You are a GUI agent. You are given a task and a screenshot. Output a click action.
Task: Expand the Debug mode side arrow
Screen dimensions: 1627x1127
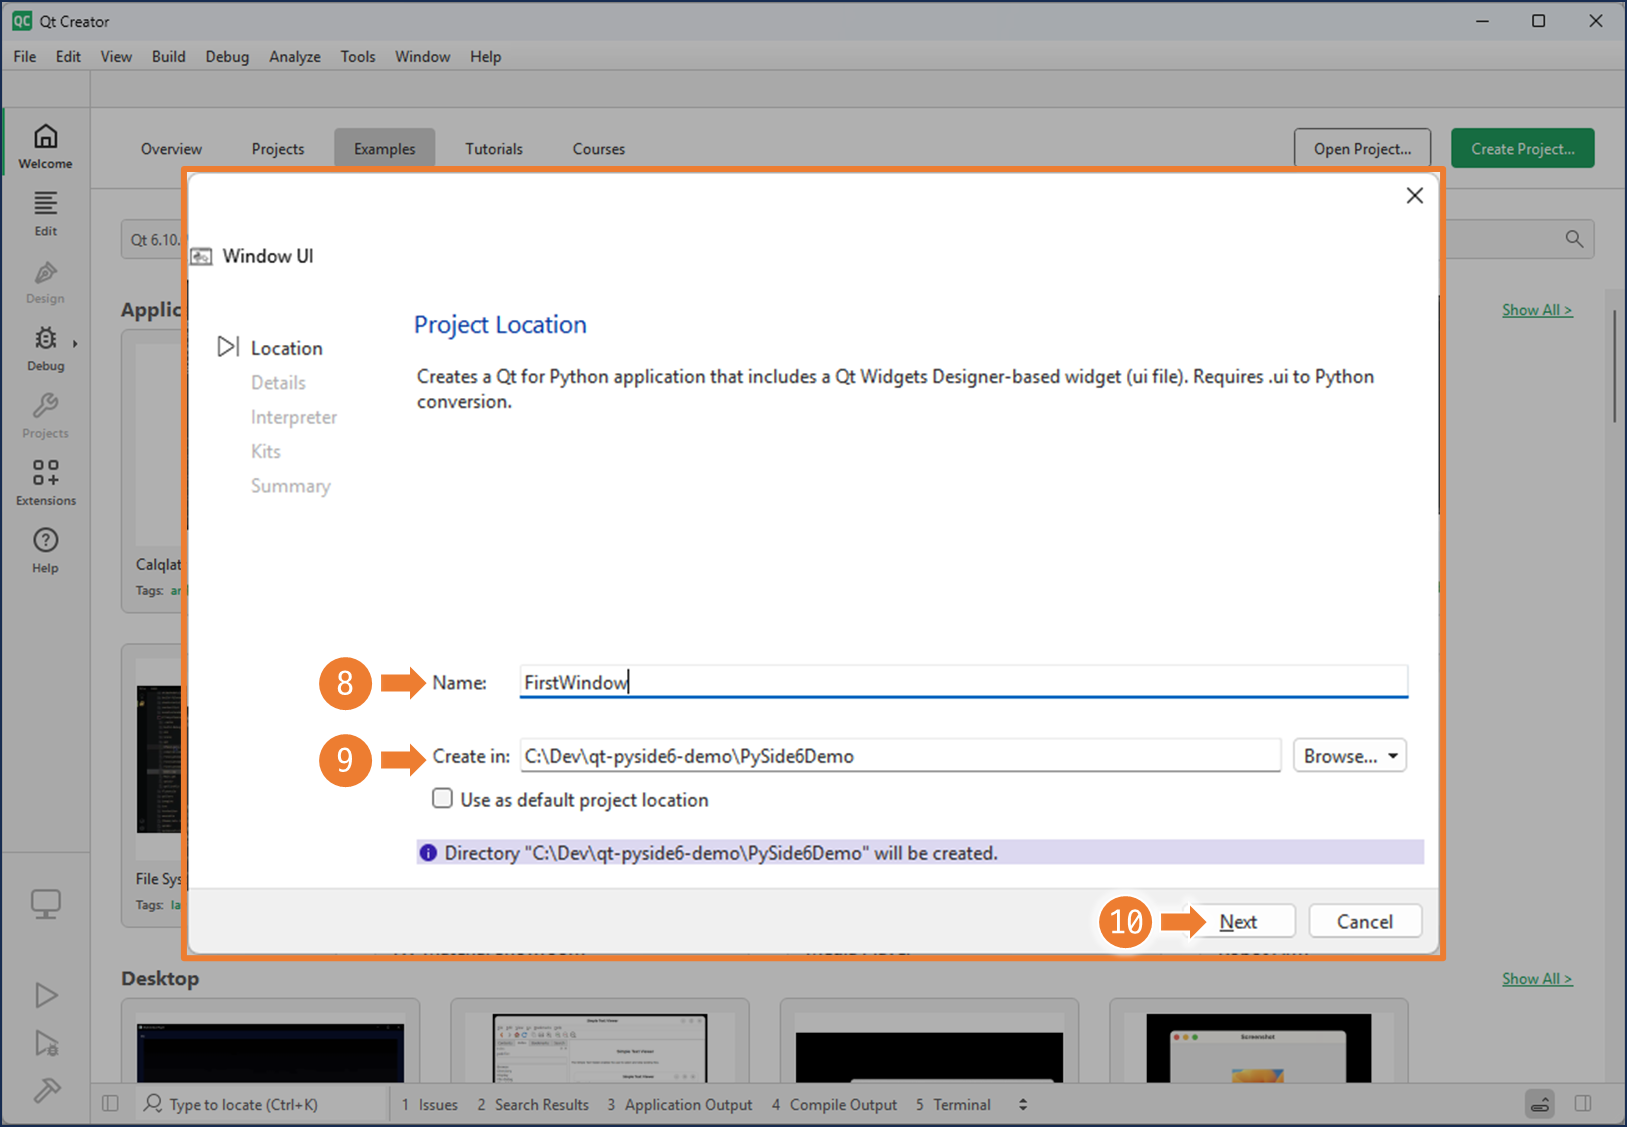click(x=75, y=344)
